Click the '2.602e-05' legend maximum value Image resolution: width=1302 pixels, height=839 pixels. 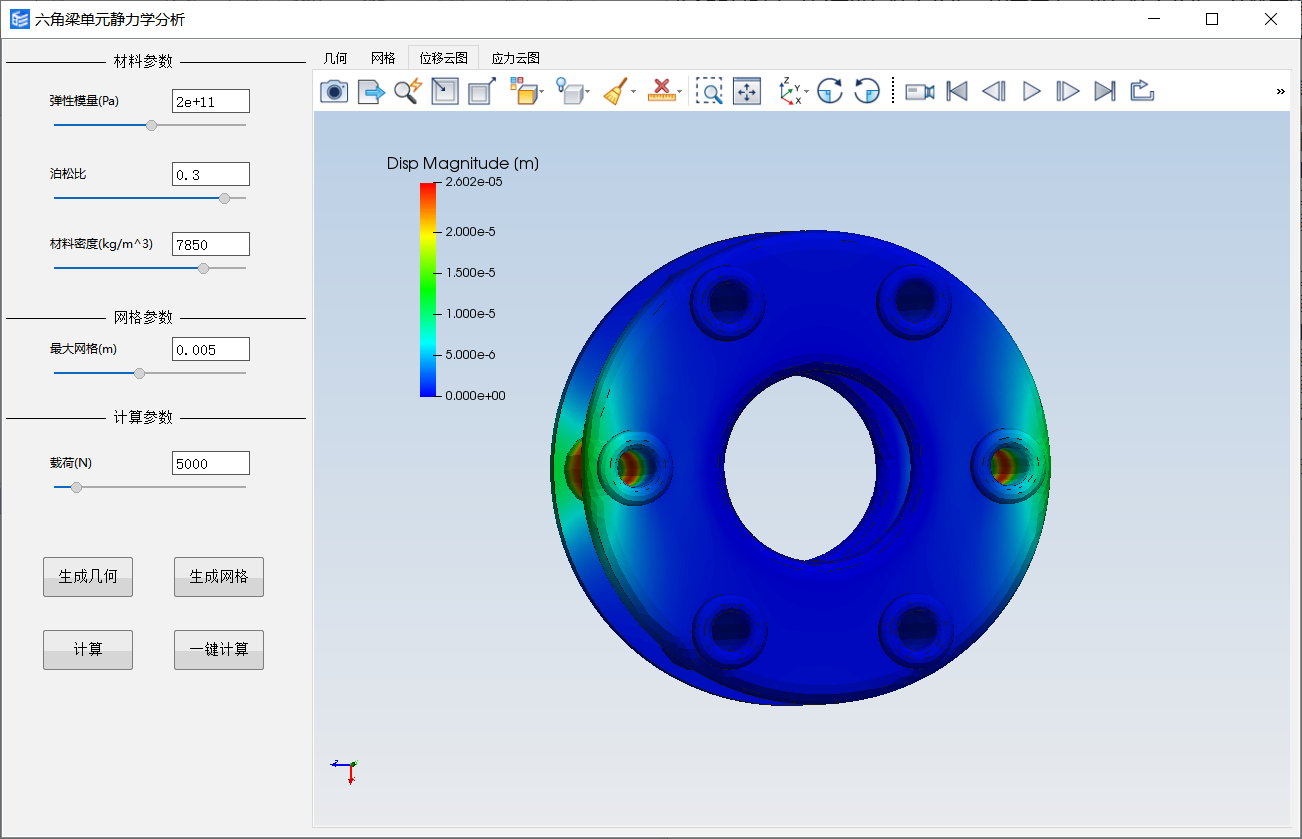[x=476, y=182]
